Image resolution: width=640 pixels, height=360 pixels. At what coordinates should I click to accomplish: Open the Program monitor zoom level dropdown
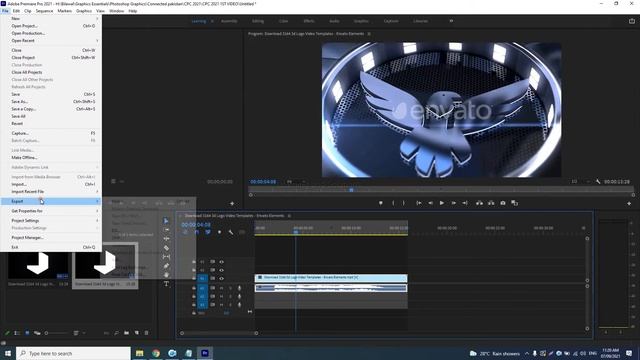click(296, 181)
